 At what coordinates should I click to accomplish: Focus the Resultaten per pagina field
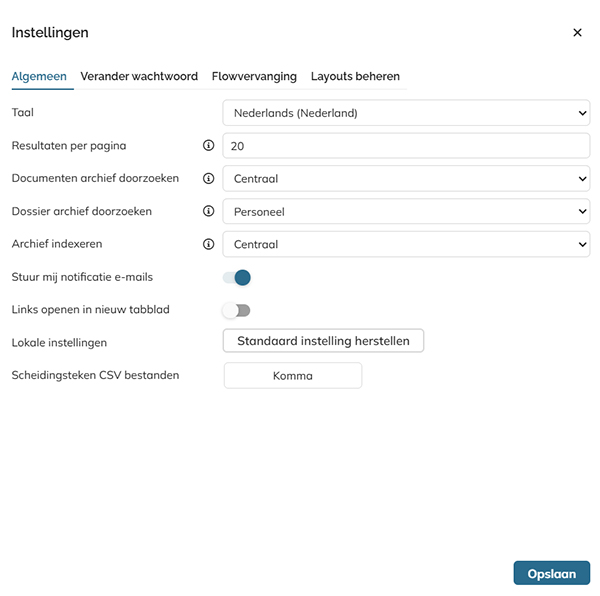click(406, 146)
